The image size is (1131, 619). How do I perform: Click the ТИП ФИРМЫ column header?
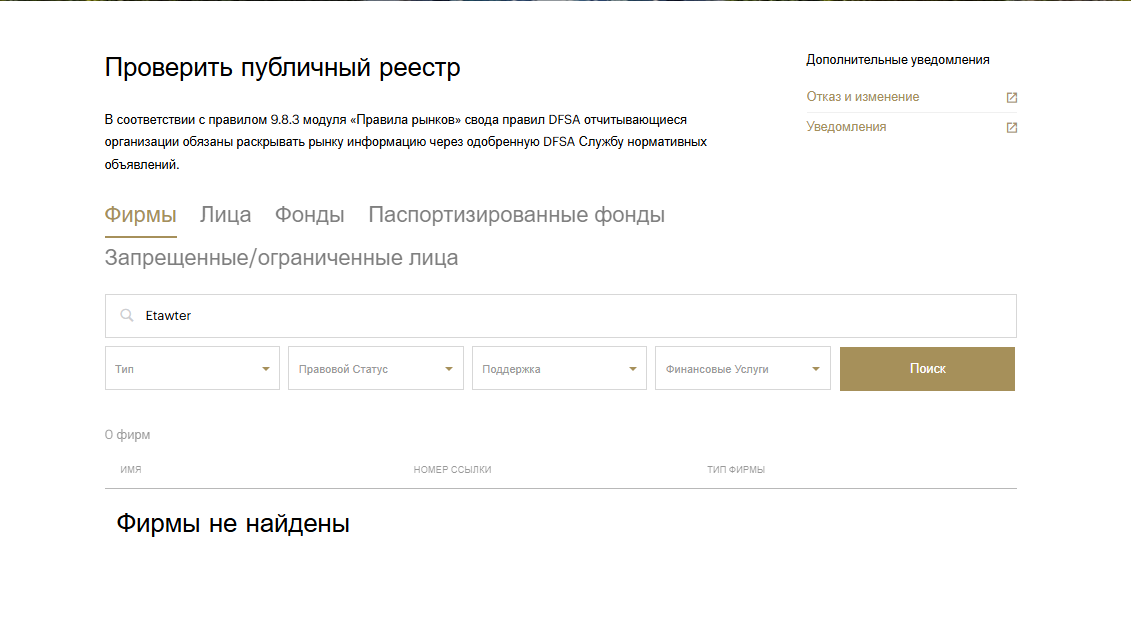[736, 470]
